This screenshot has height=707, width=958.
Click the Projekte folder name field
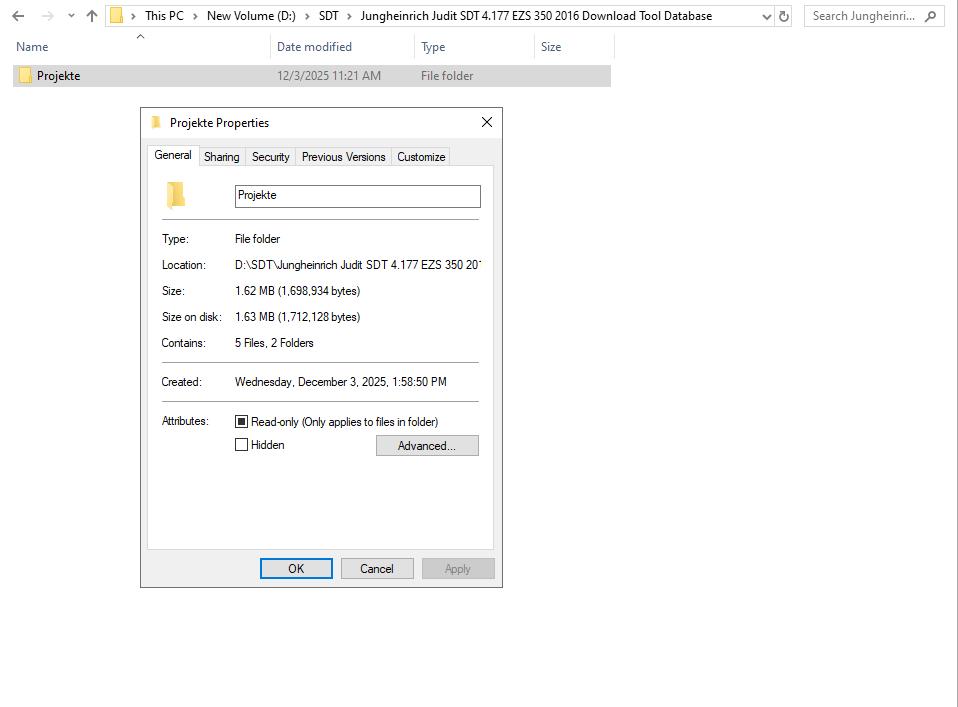tap(357, 196)
